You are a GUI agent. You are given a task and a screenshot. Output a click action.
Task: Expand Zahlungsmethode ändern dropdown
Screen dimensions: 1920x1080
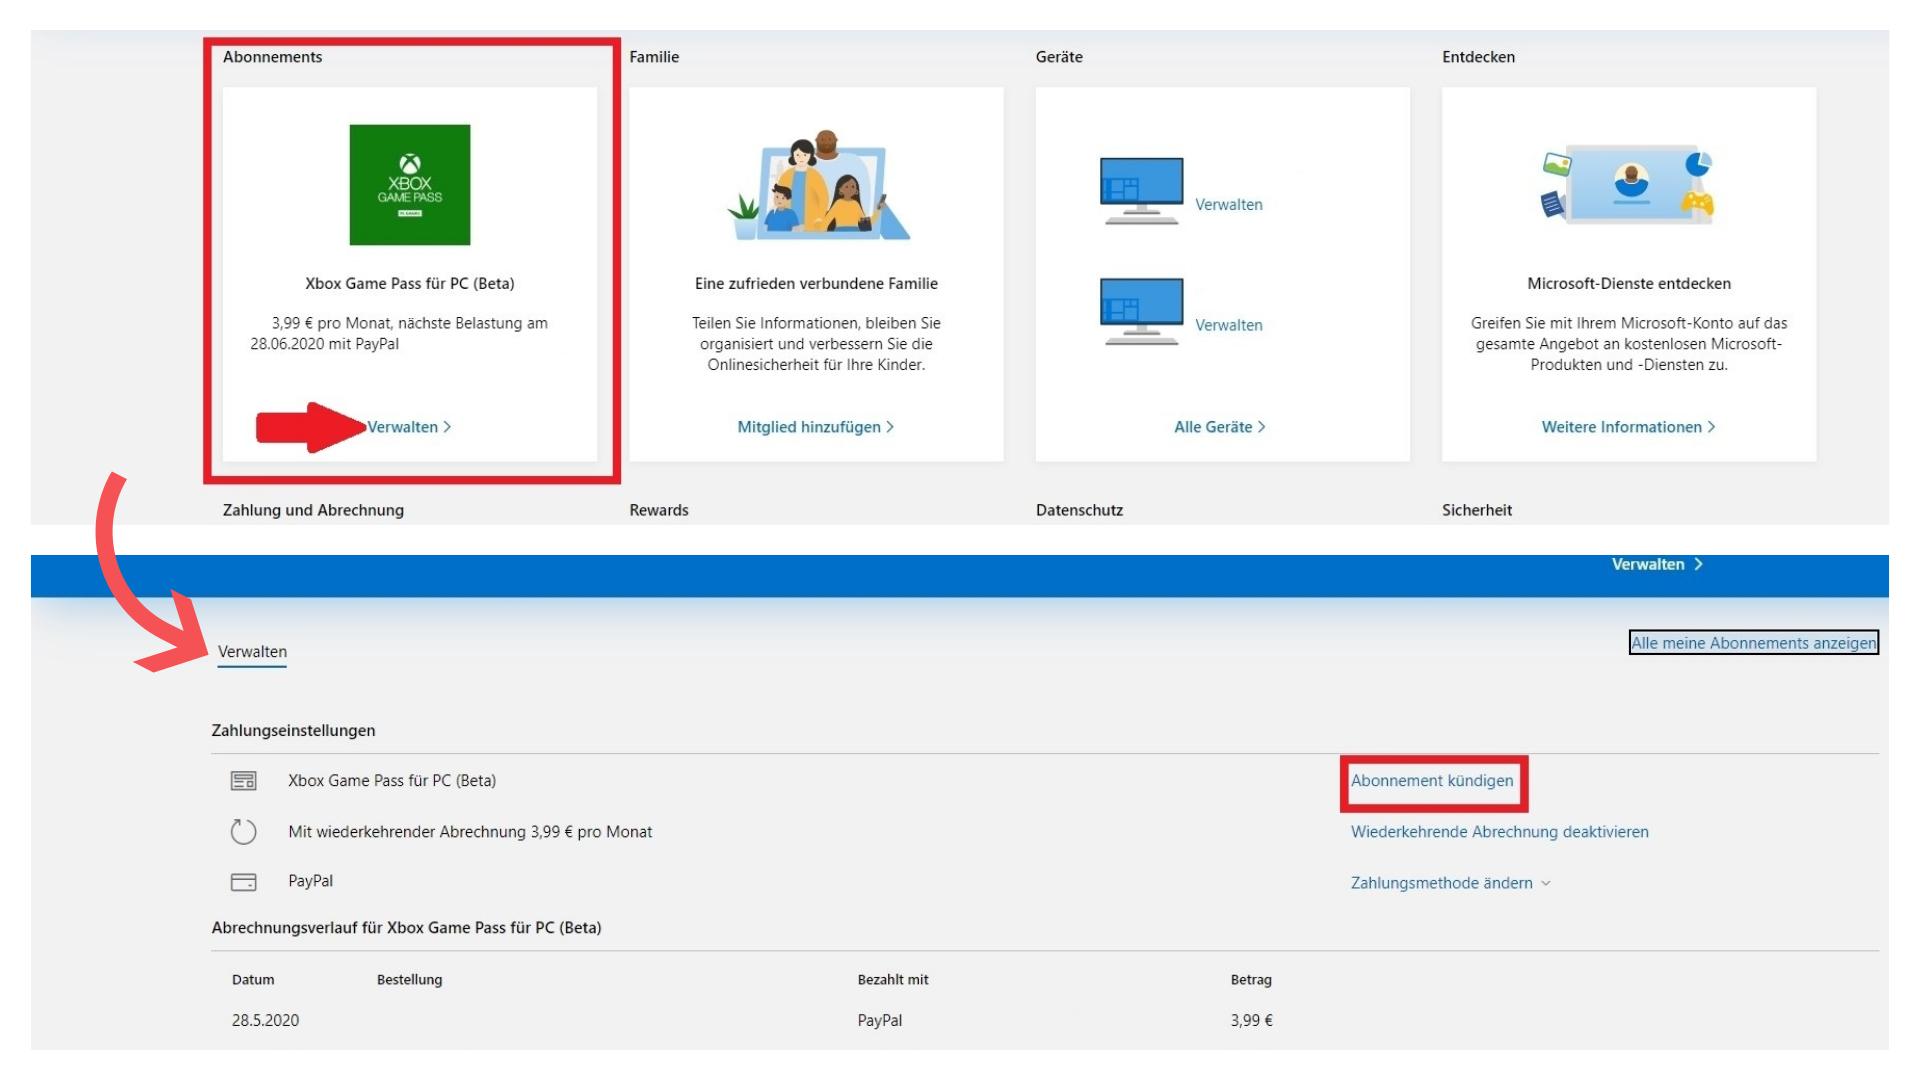tap(1451, 883)
